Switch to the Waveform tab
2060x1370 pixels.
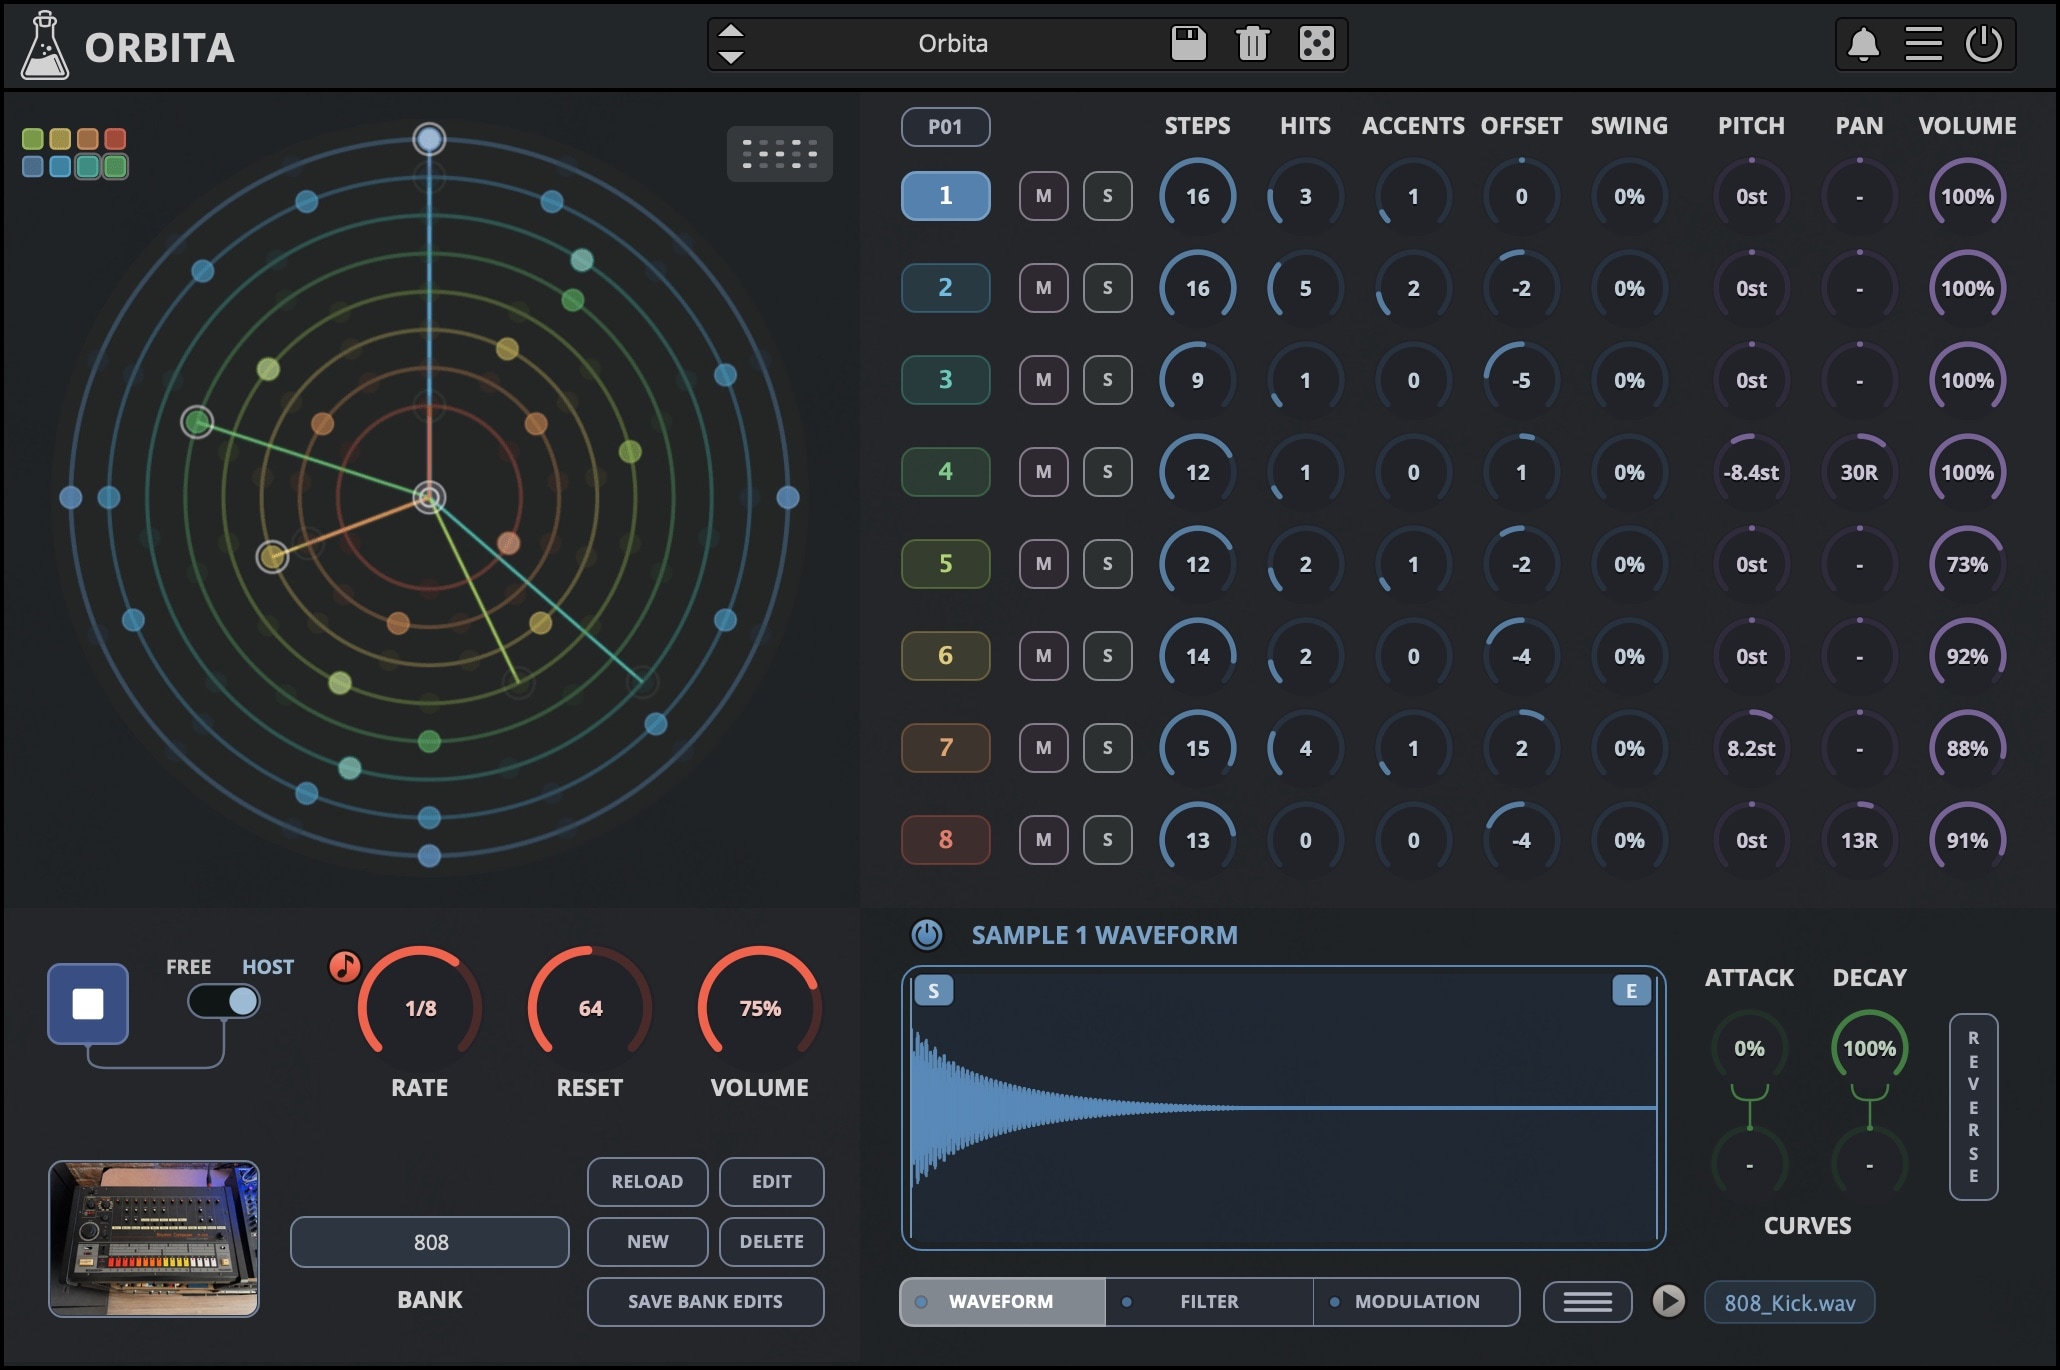click(x=1002, y=1302)
